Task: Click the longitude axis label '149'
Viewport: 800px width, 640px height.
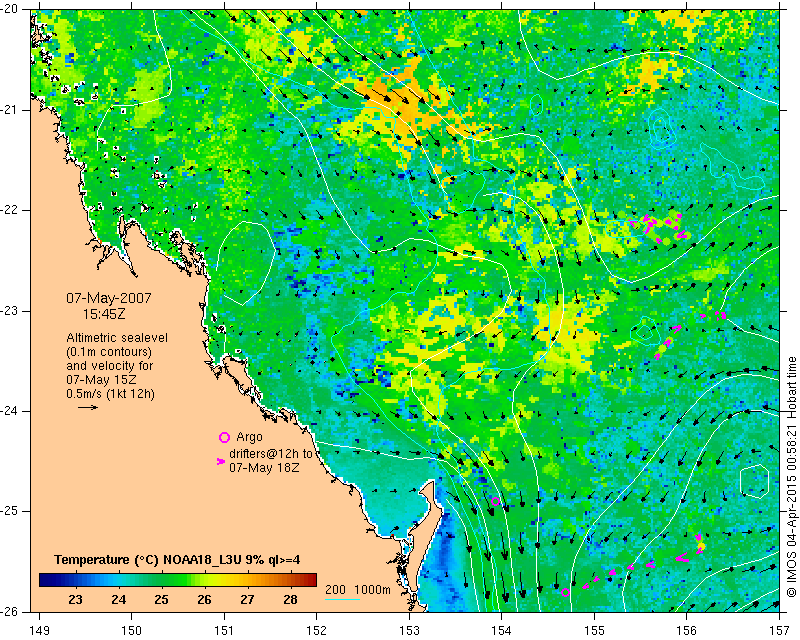Action: [40, 631]
